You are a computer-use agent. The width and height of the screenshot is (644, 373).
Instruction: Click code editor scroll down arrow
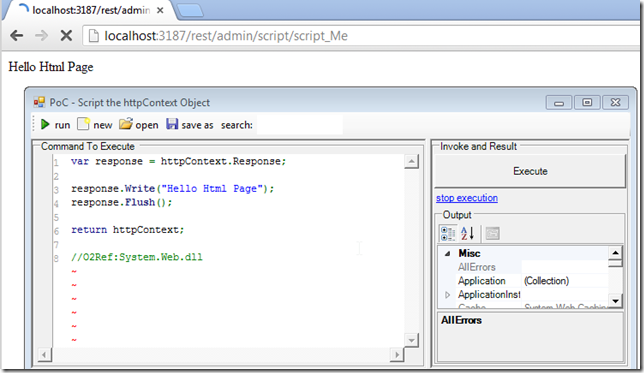tap(411, 340)
